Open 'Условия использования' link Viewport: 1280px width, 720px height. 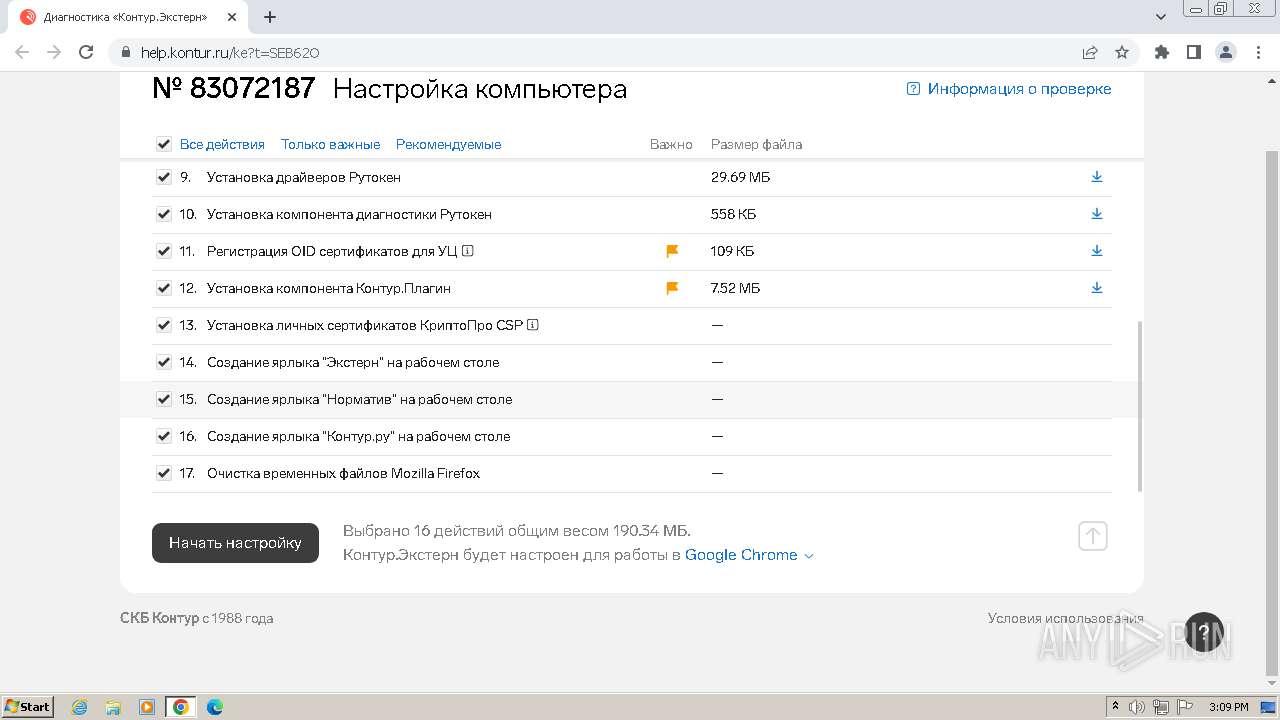(1065, 618)
